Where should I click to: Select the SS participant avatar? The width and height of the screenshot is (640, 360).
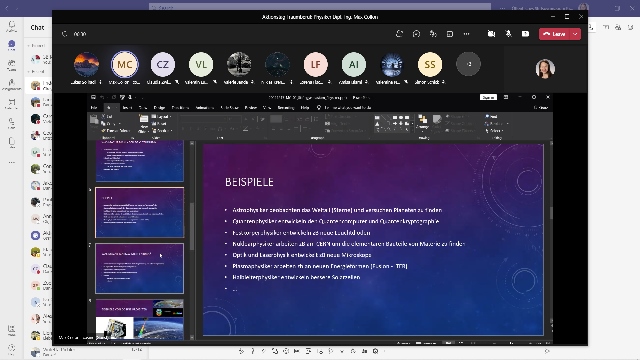[430, 64]
